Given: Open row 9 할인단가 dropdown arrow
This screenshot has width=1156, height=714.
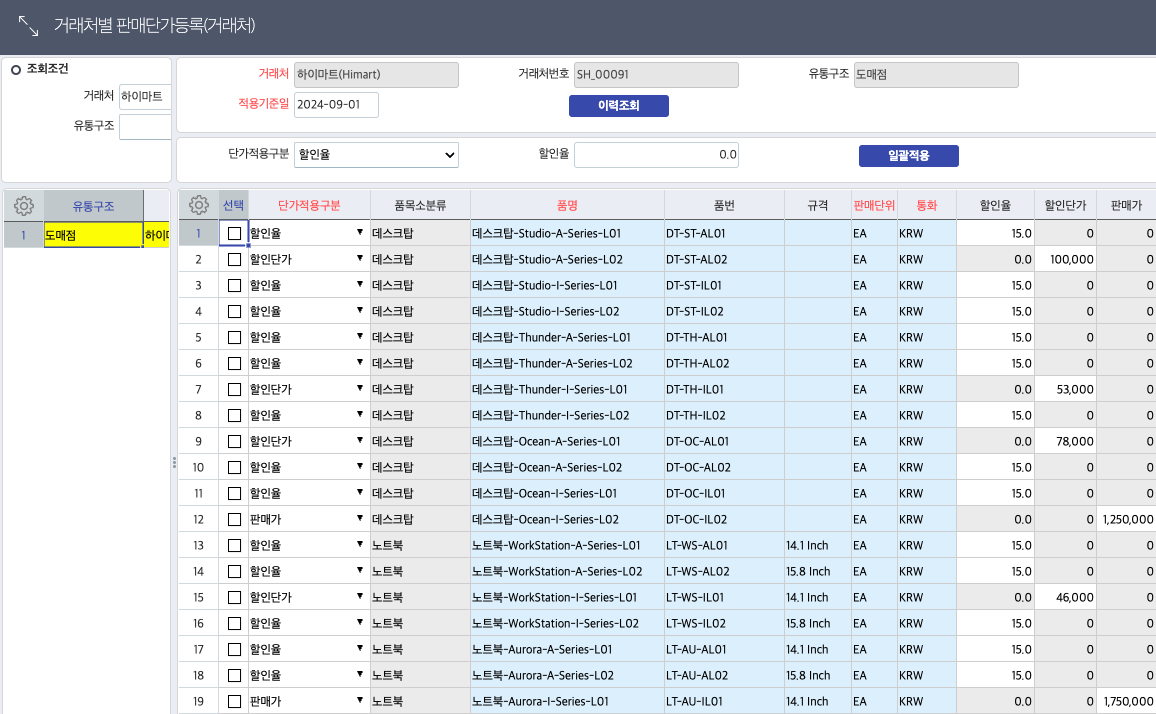Looking at the screenshot, I should (360, 441).
